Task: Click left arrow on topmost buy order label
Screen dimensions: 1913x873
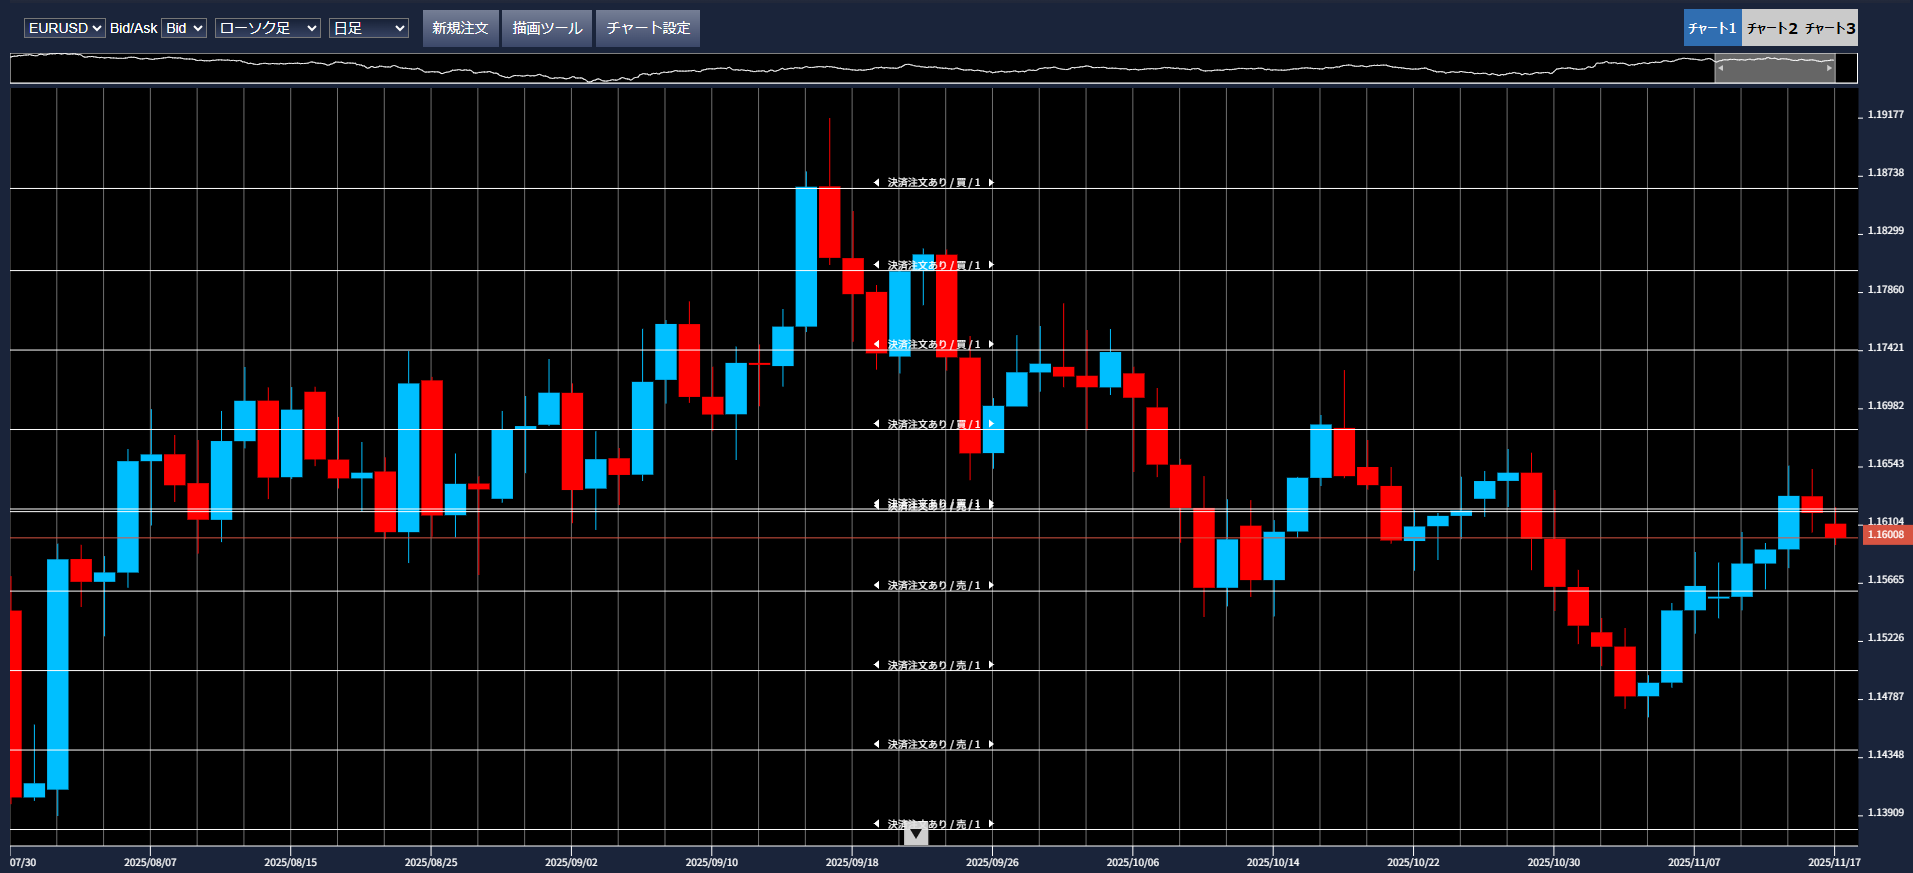Action: pos(876,183)
